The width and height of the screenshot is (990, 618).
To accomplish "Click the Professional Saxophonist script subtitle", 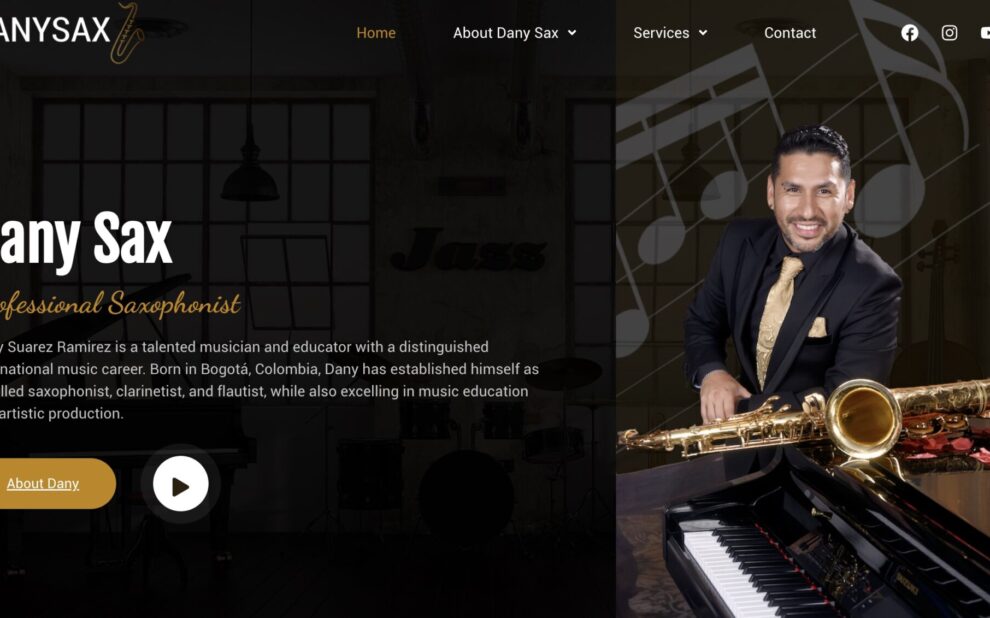I will [120, 304].
